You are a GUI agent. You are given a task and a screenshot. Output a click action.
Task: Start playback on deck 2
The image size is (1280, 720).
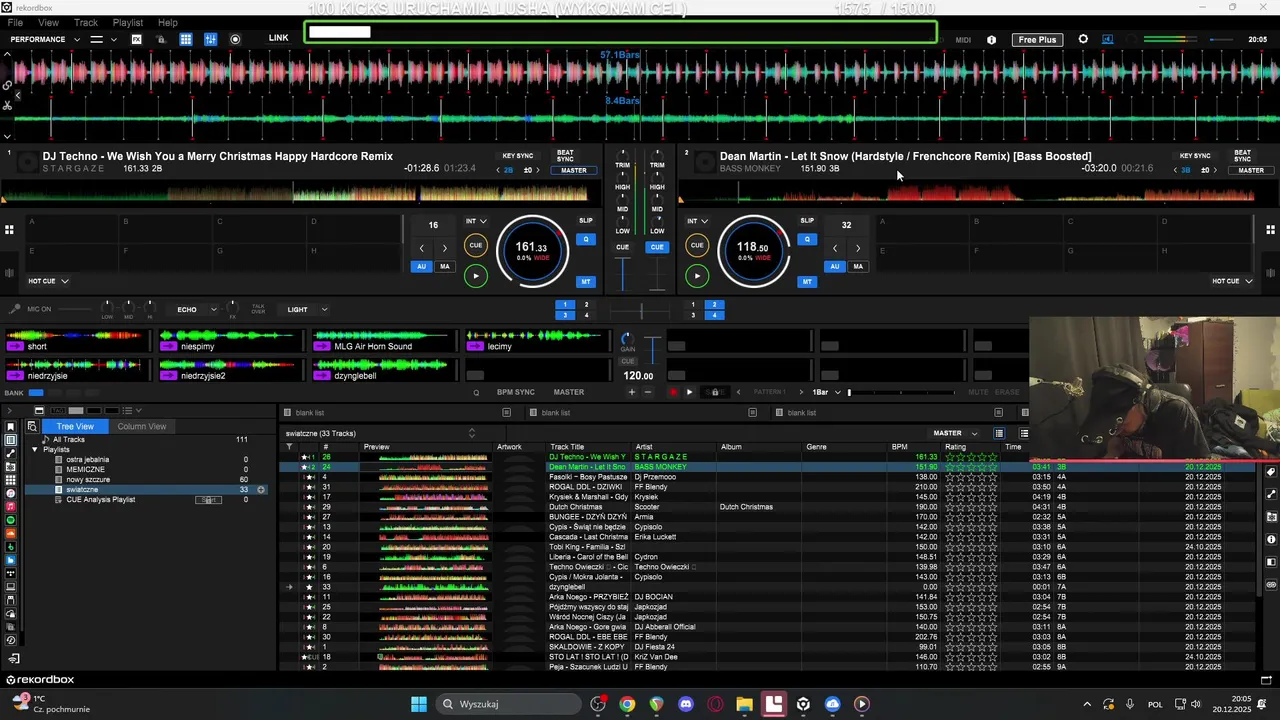click(697, 276)
